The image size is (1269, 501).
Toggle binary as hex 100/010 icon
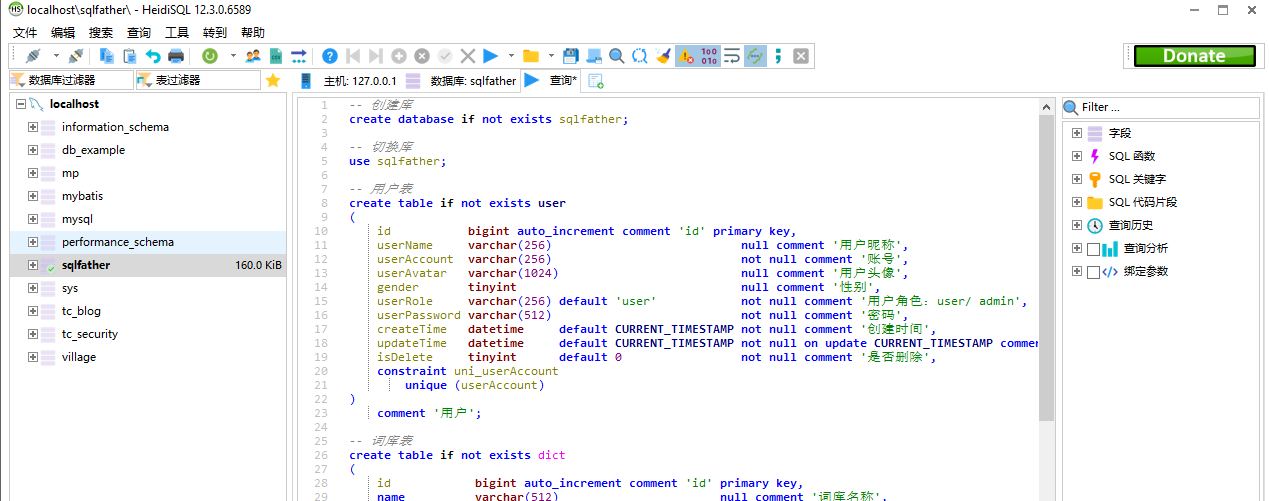point(709,56)
